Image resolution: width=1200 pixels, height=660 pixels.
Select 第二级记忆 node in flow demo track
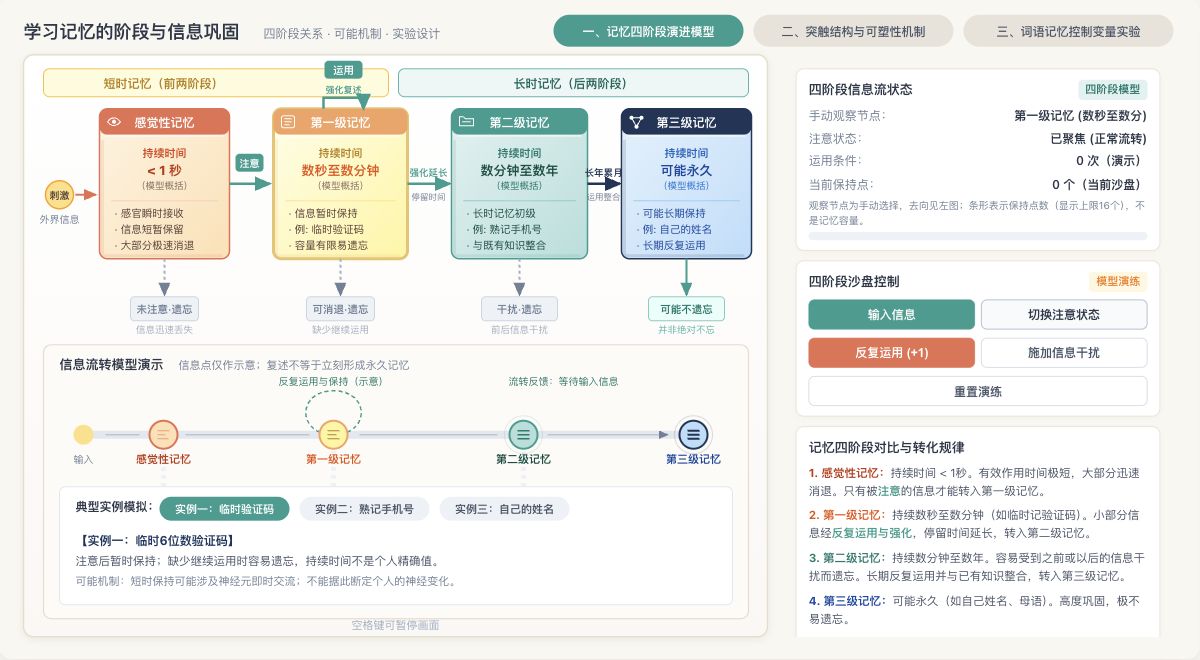521,435
